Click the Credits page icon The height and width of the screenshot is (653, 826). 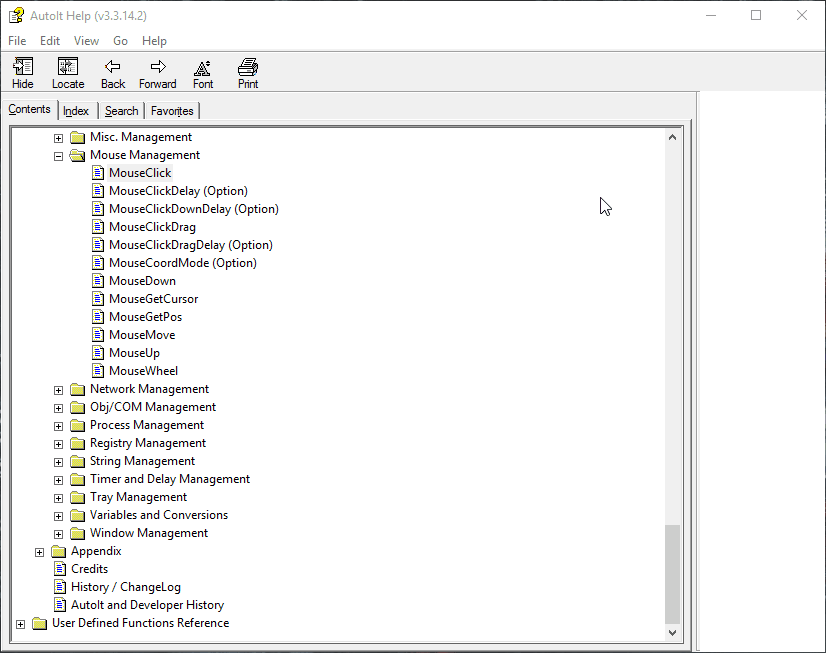[60, 569]
